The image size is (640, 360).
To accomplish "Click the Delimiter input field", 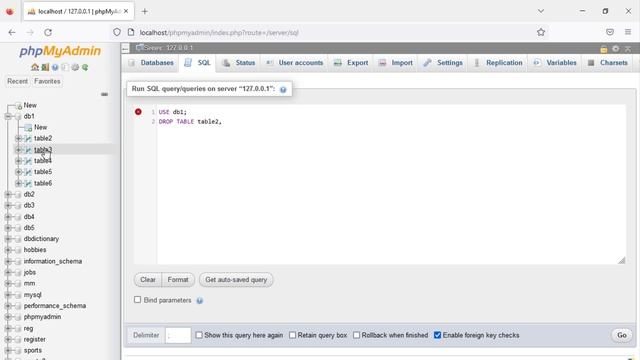I will point(178,335).
